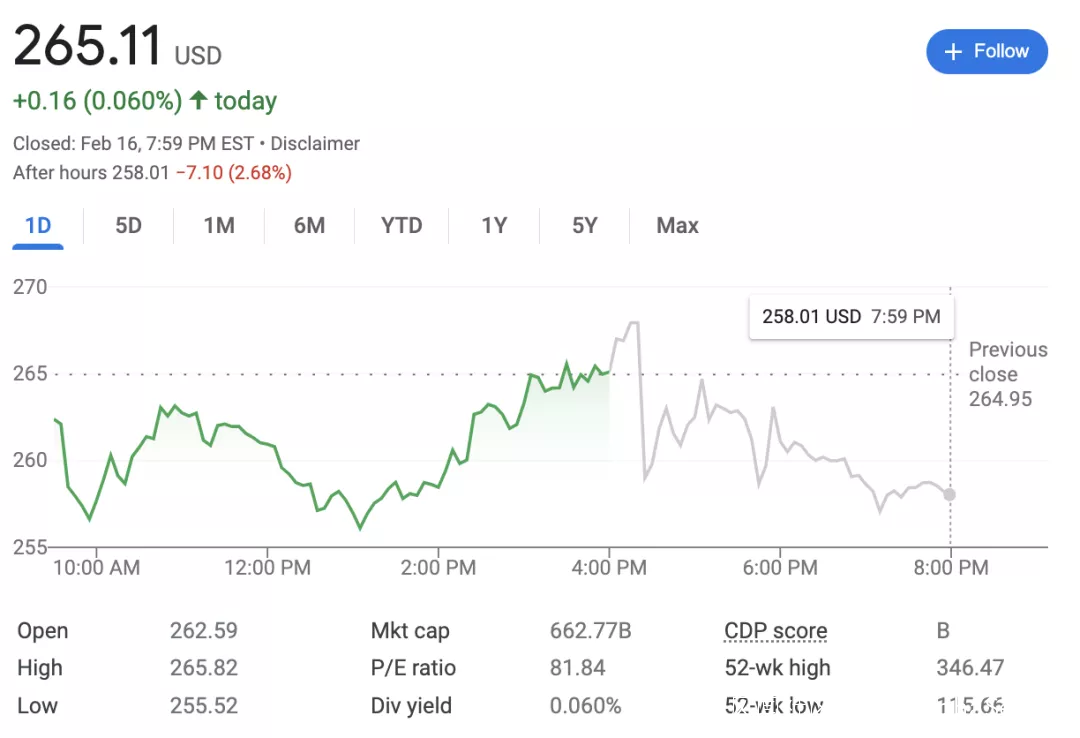Click the green up arrow icon
1080x738 pixels.
[198, 101]
